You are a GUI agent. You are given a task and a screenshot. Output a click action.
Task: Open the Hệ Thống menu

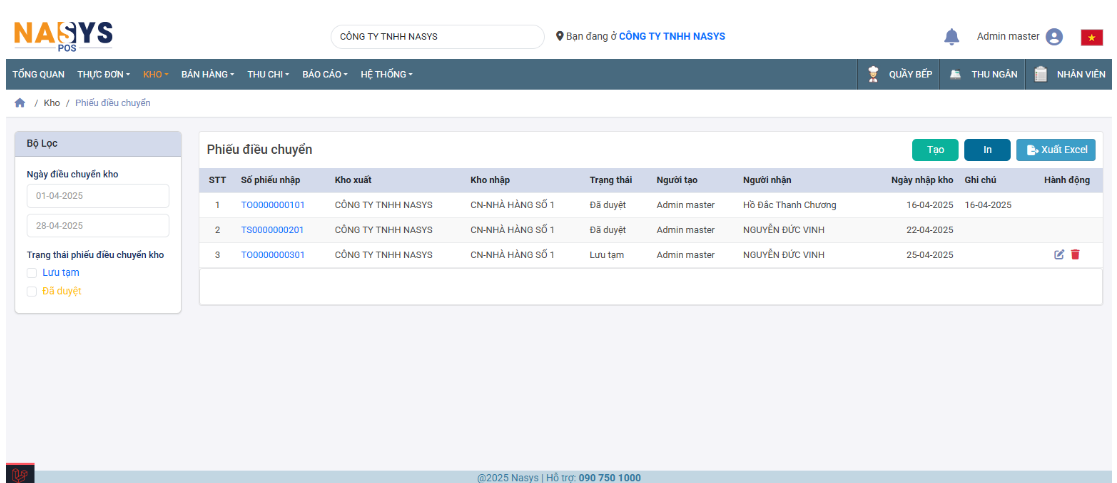(386, 74)
